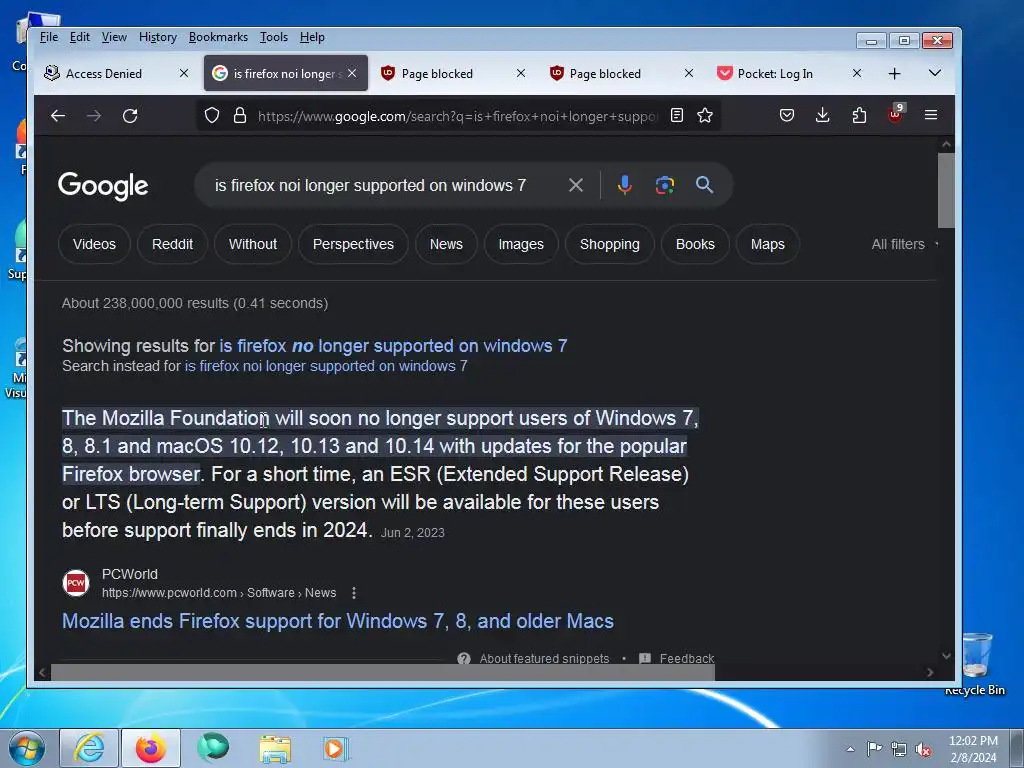Open the Downloads panel
Image resolution: width=1024 pixels, height=768 pixels.
click(x=823, y=116)
